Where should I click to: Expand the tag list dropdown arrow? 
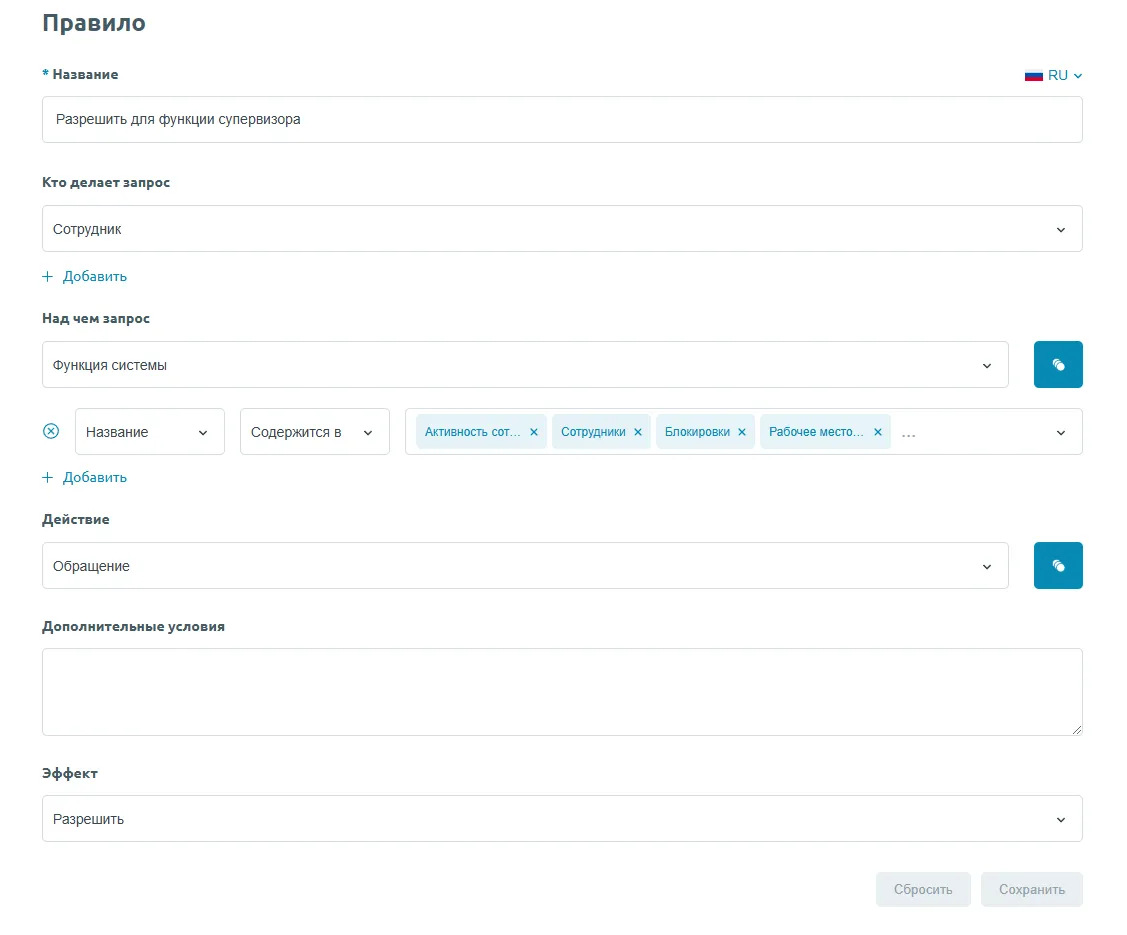pyautogui.click(x=1061, y=432)
